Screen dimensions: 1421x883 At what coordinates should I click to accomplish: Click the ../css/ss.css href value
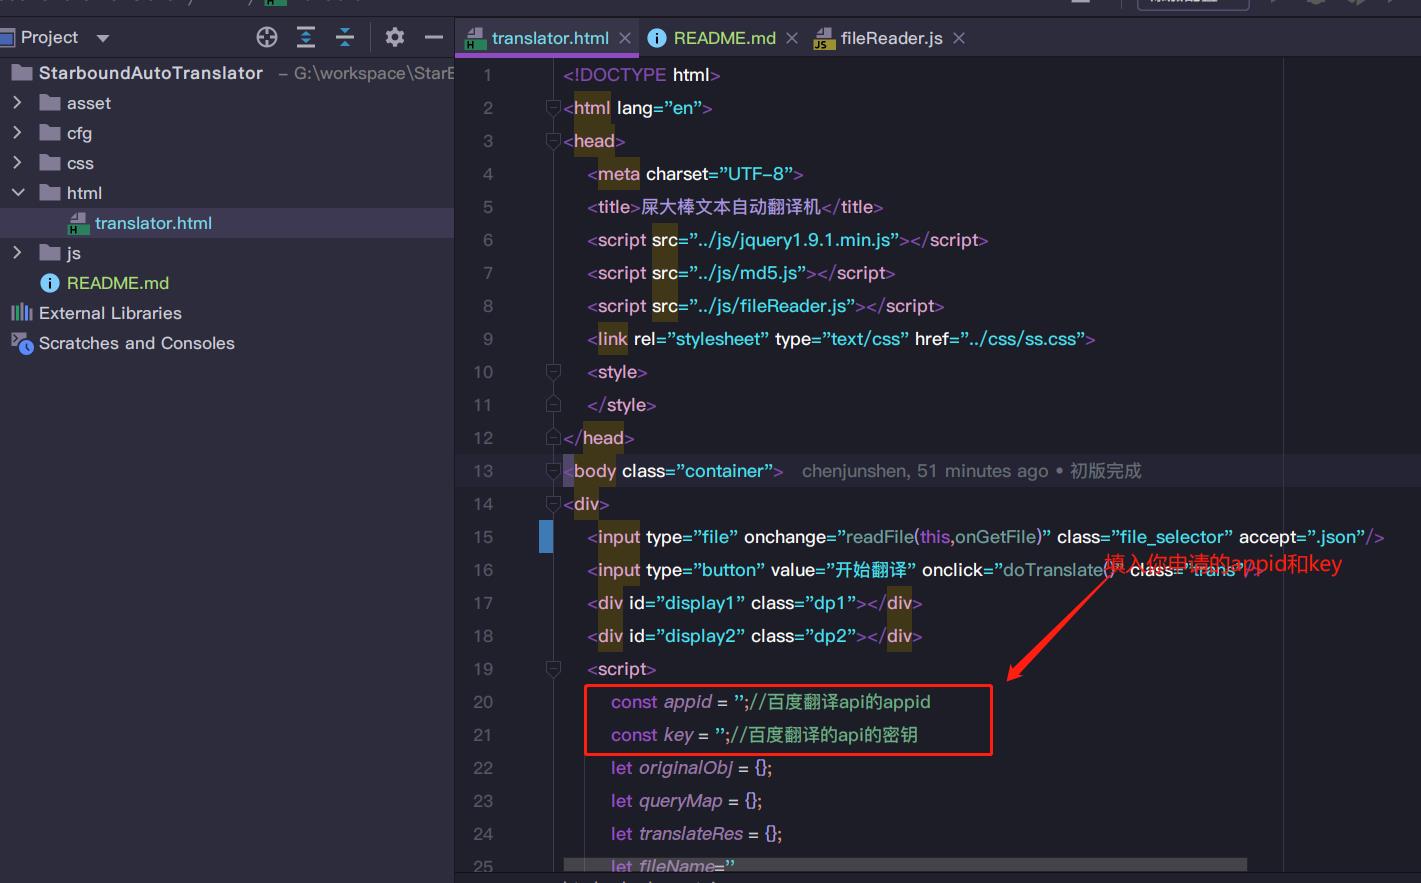click(1022, 339)
